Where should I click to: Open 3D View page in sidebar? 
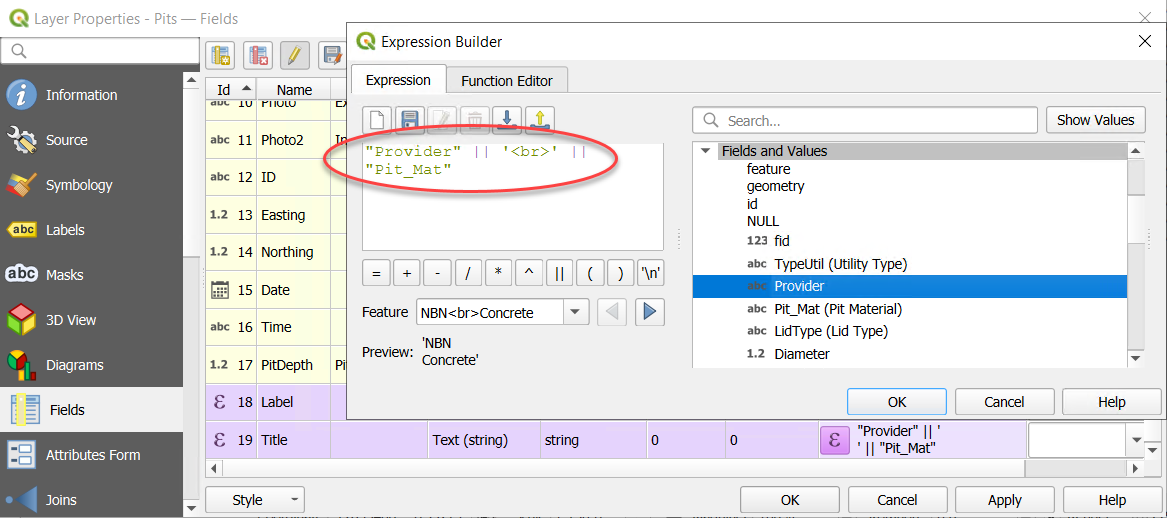click(92, 320)
